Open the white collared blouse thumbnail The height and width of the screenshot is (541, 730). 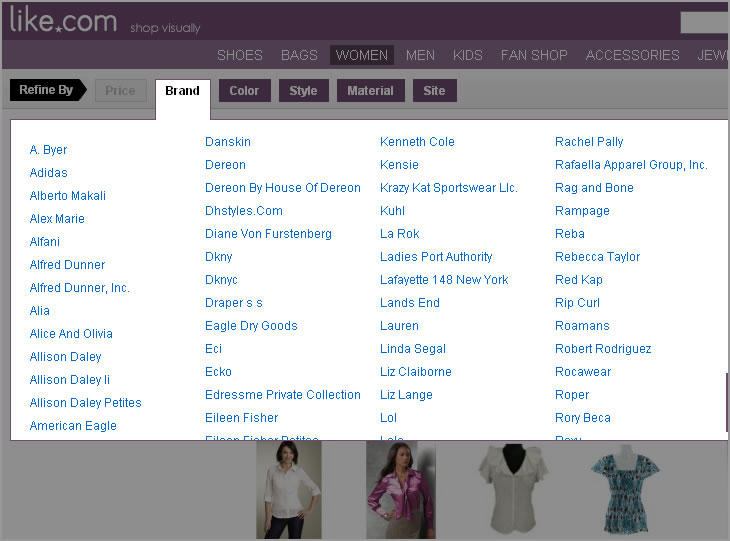[x=289, y=490]
